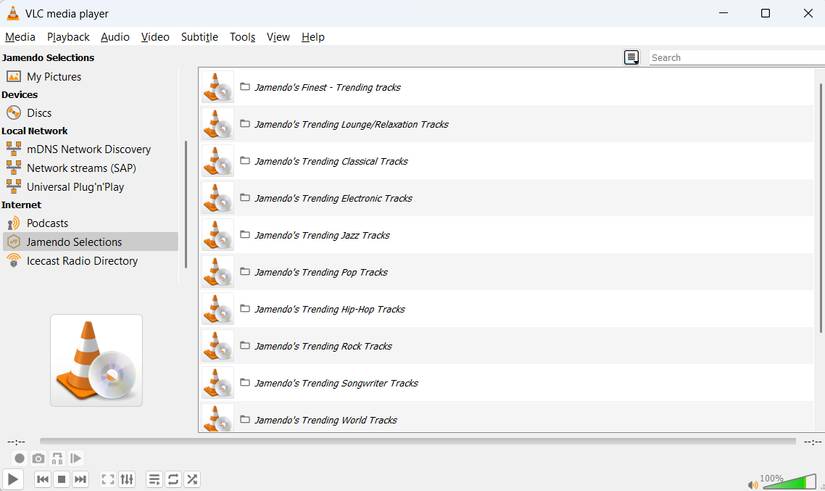Show extended settings (equalizer icon)
This screenshot has height=491, width=825.
point(127,479)
